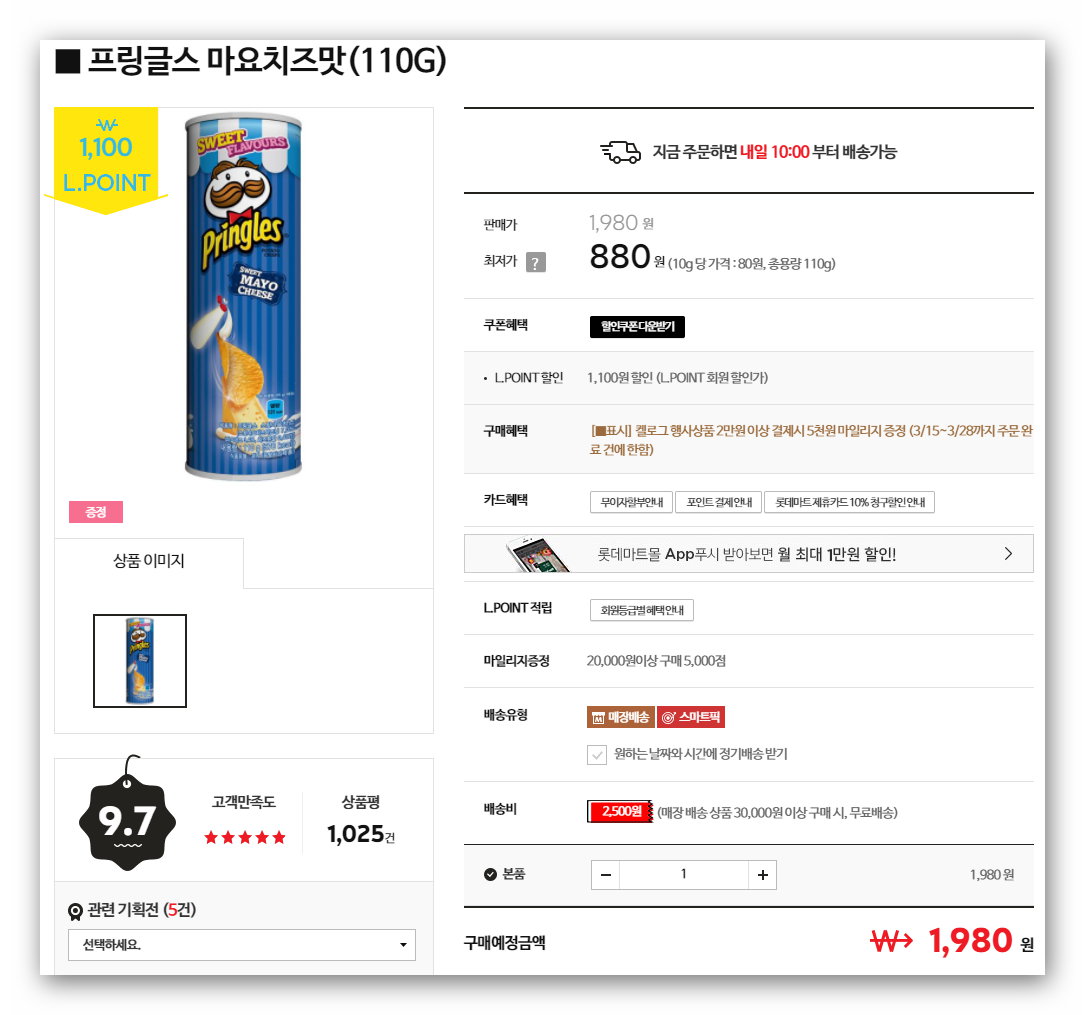
Task: Select the Pringles product thumbnail
Action: coord(140,661)
